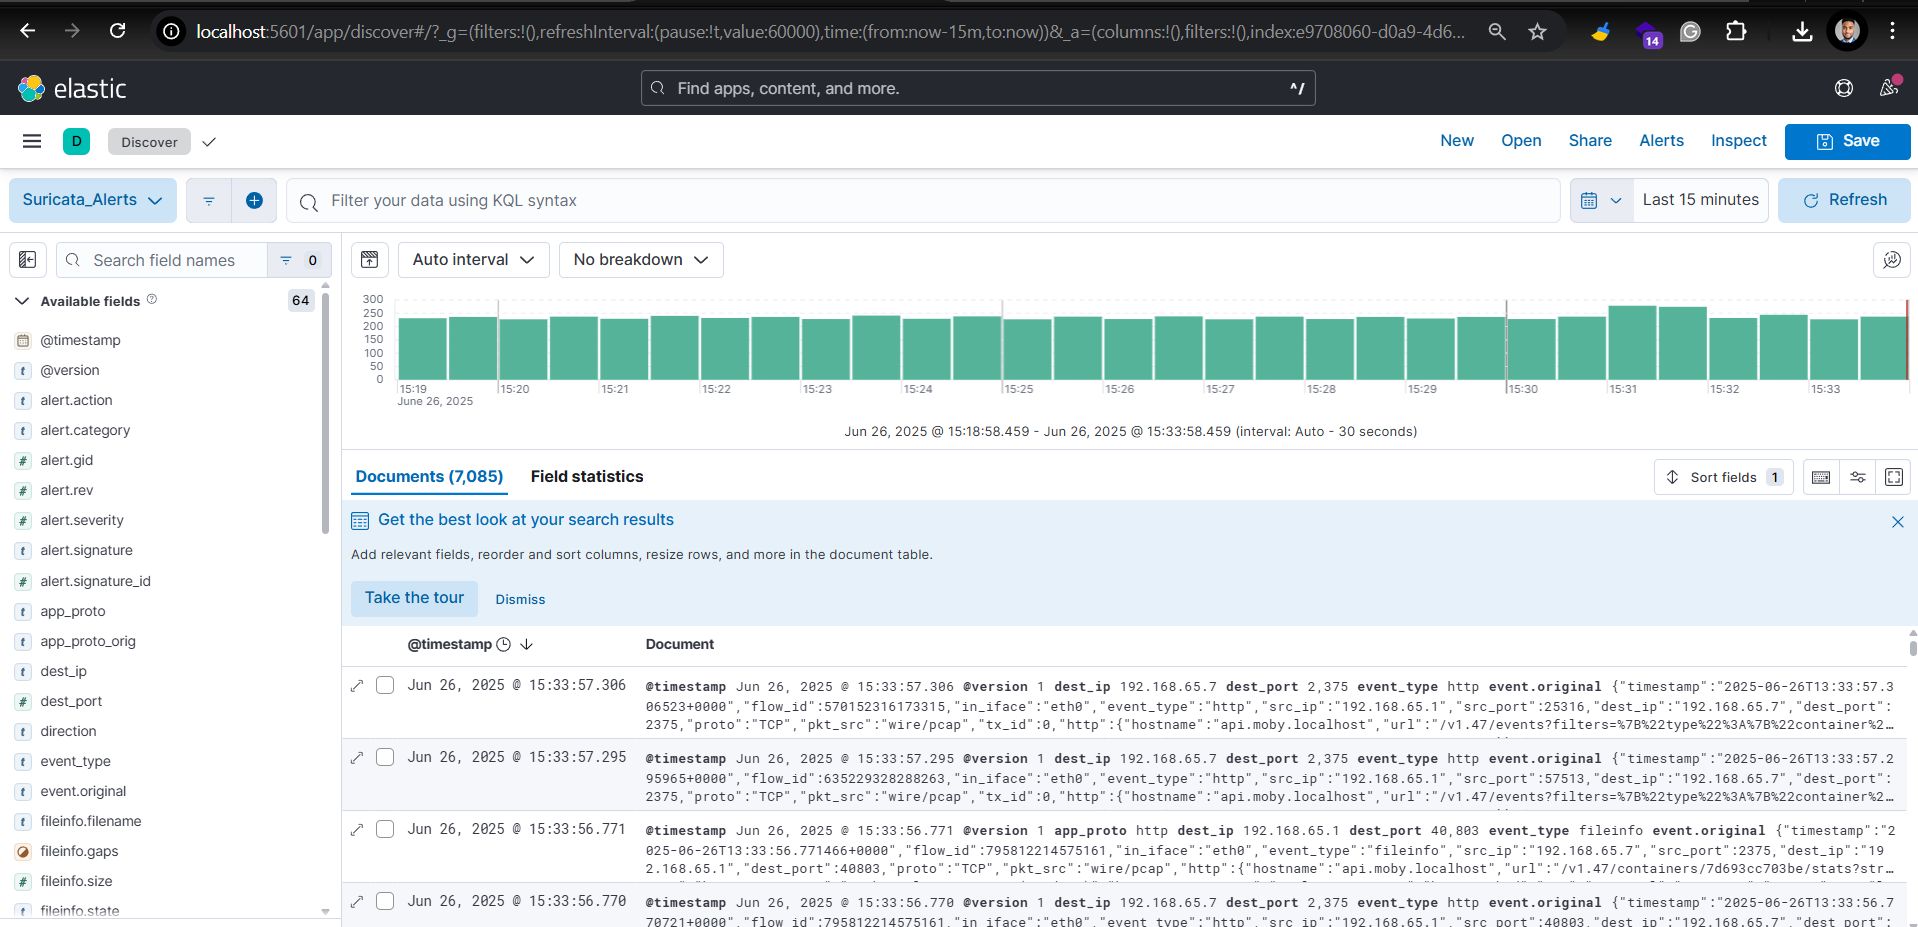Open the Alerts menu
The height and width of the screenshot is (927, 1918).
click(x=1661, y=141)
